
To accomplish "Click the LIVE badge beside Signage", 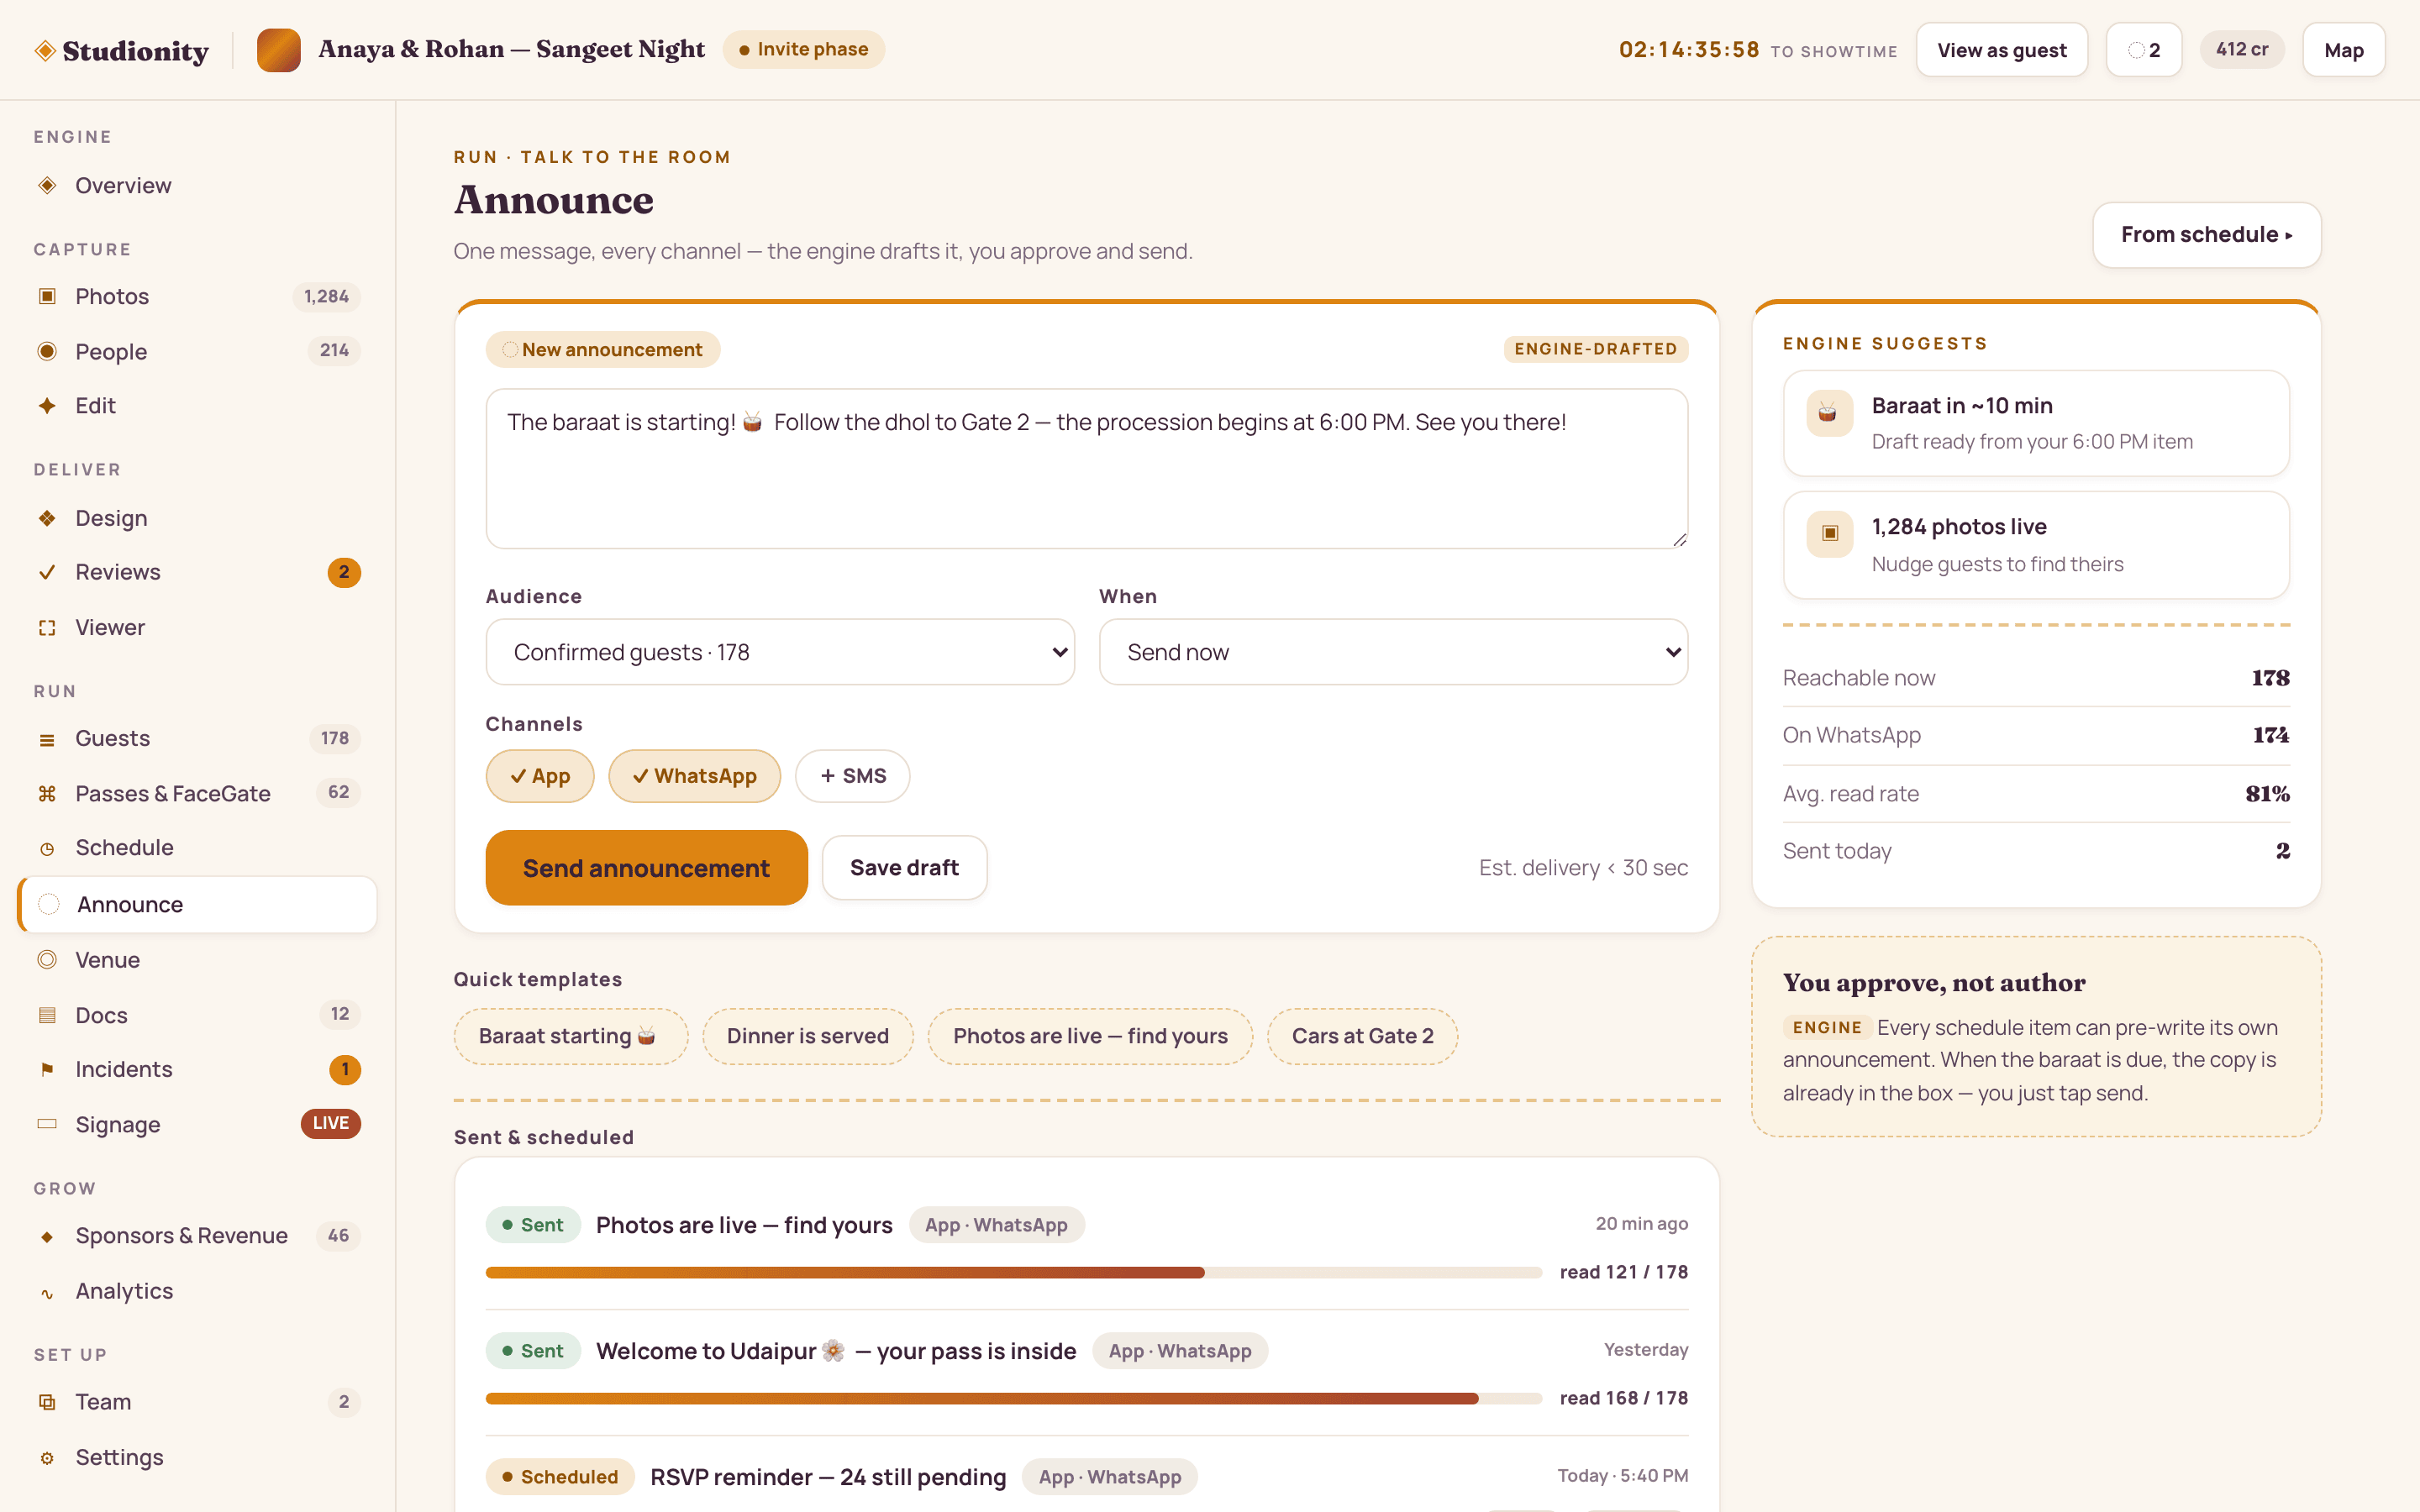I will 330,1123.
